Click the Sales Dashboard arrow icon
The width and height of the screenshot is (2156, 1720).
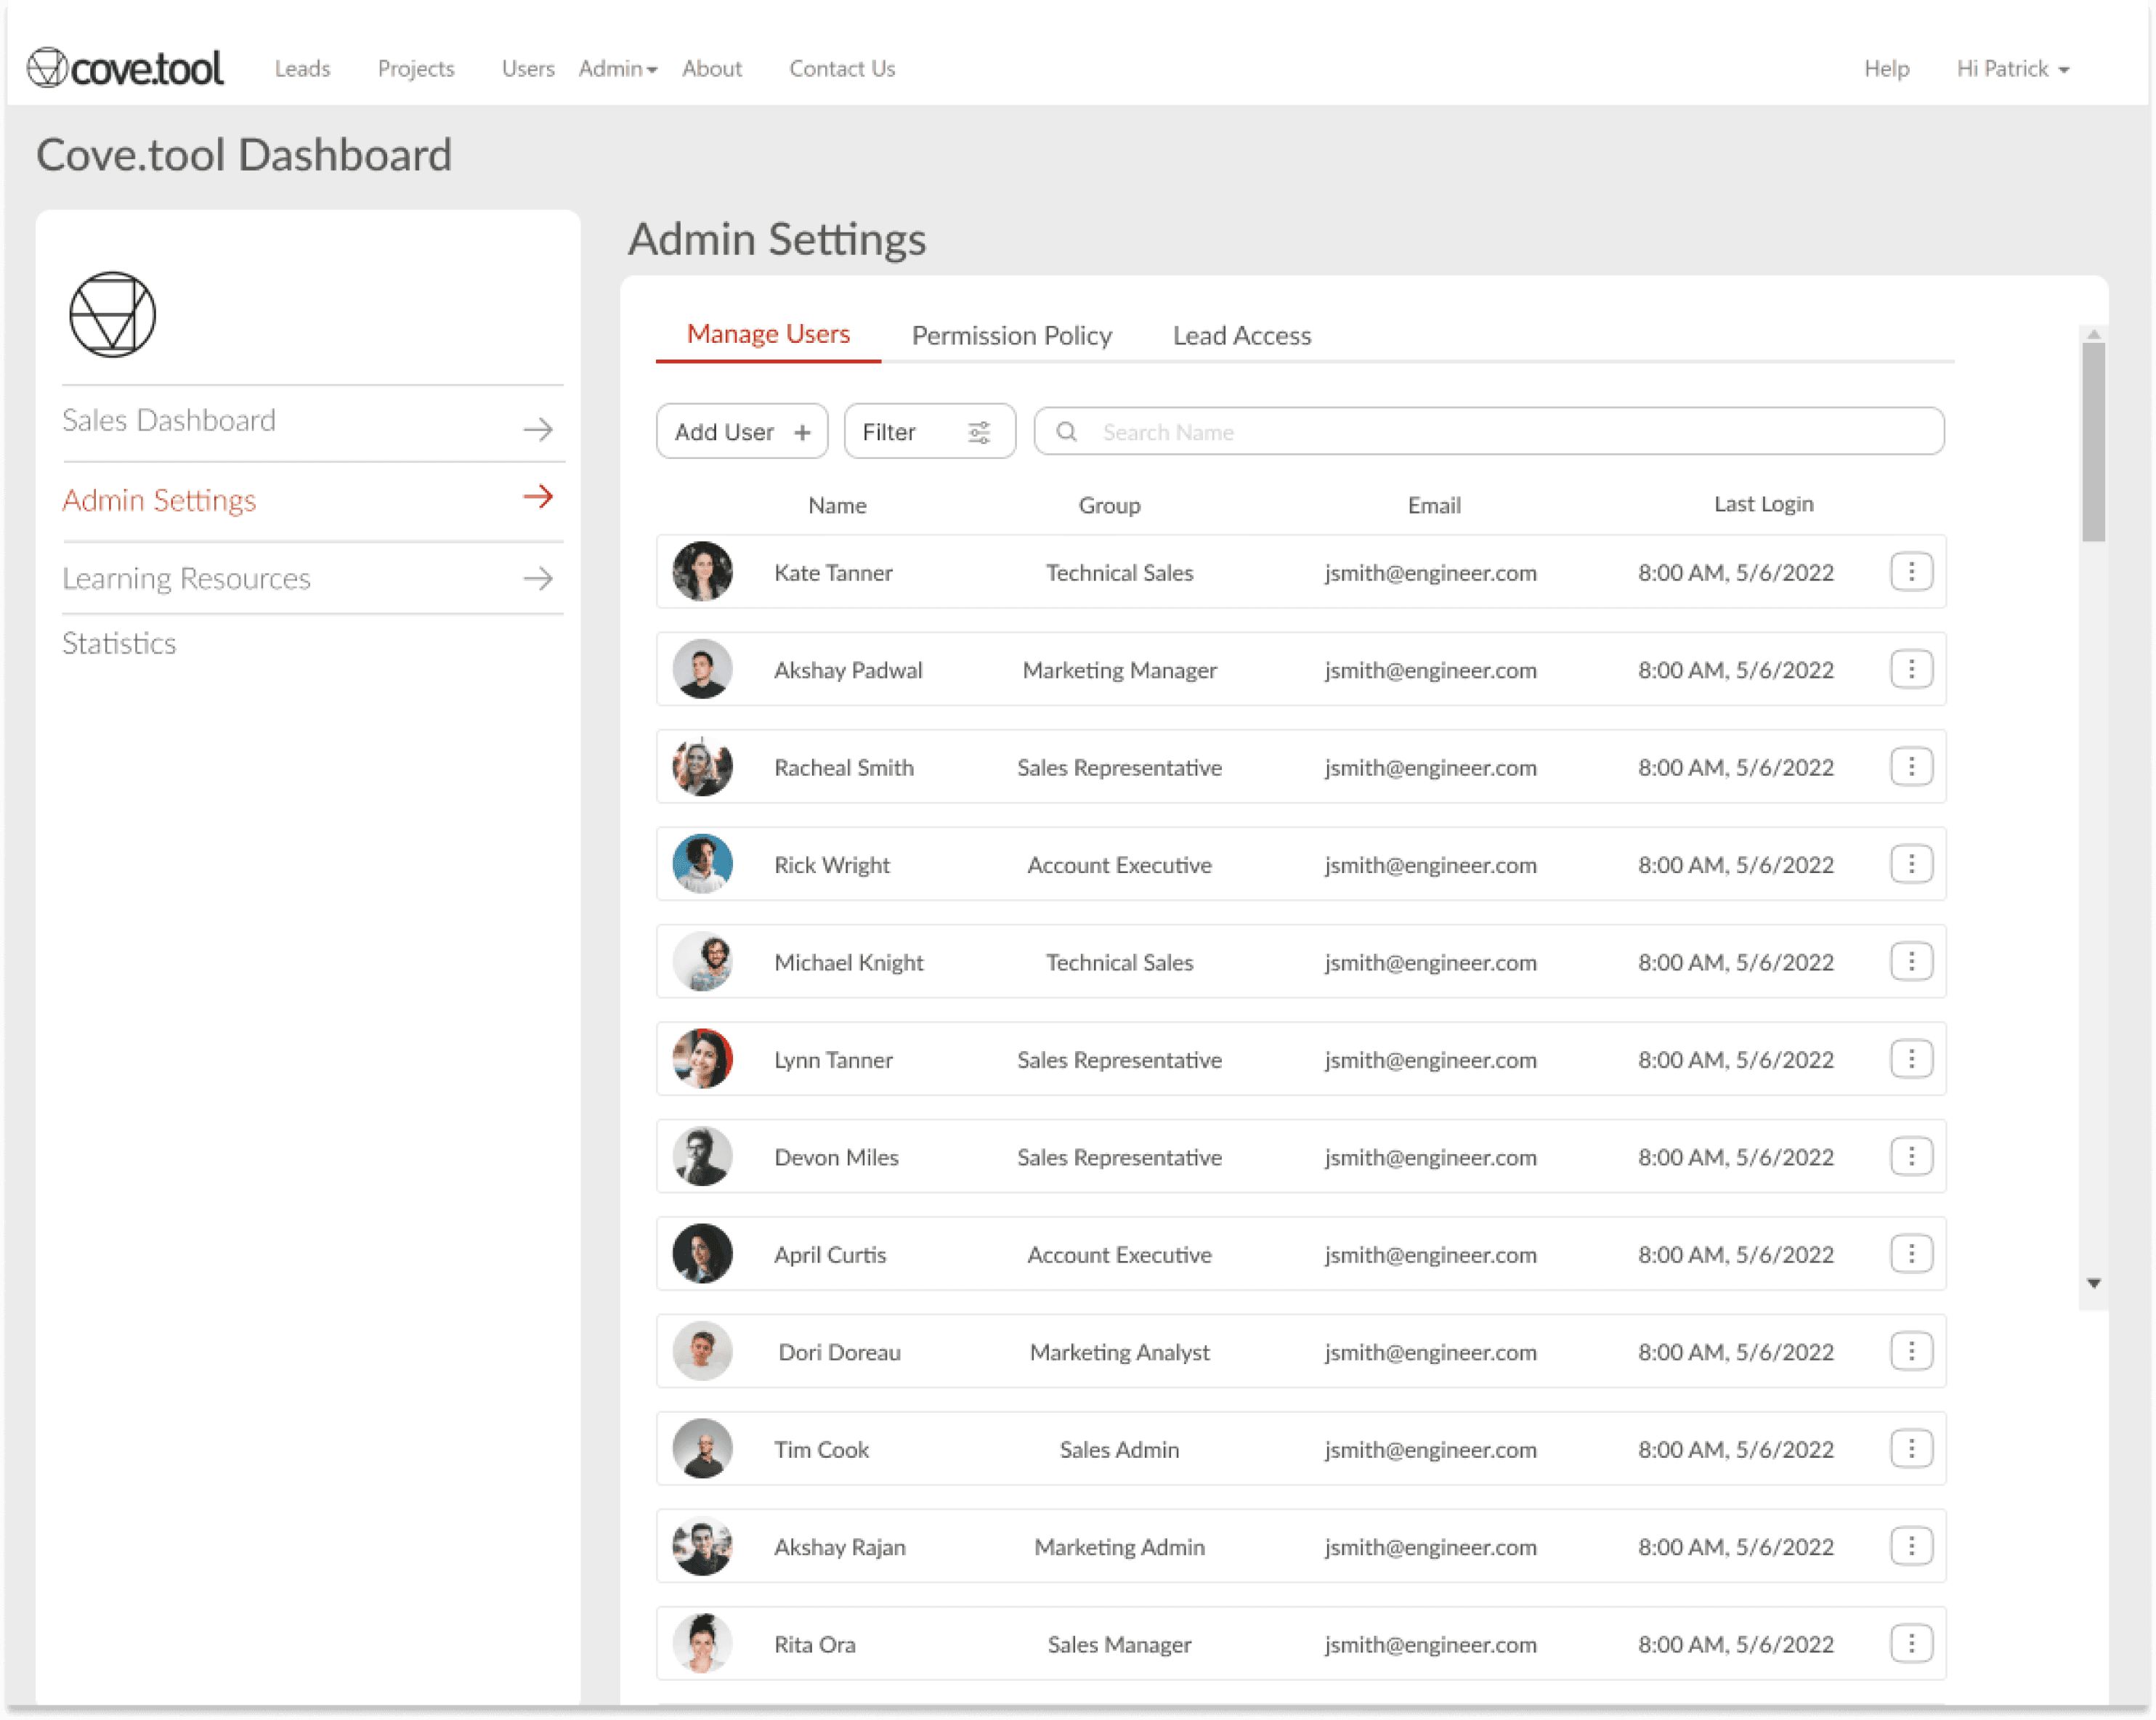click(538, 430)
